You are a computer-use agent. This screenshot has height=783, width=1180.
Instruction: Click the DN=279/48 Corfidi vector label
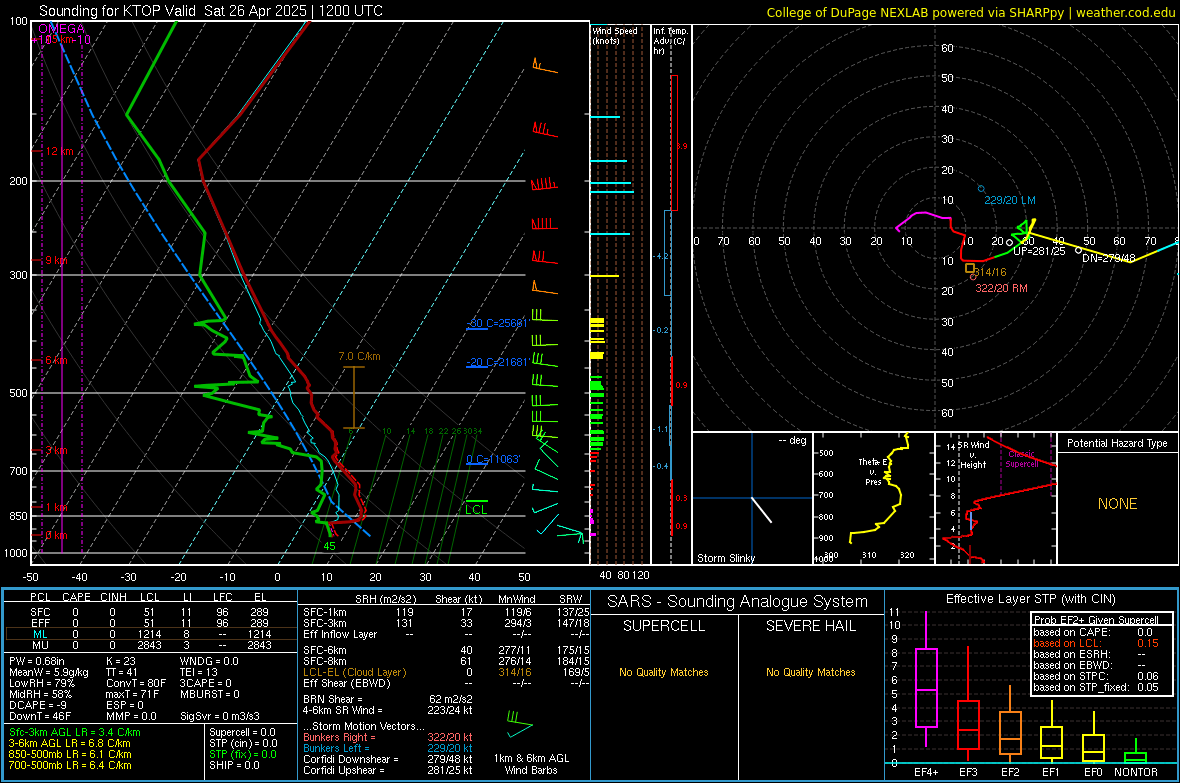point(1109,258)
